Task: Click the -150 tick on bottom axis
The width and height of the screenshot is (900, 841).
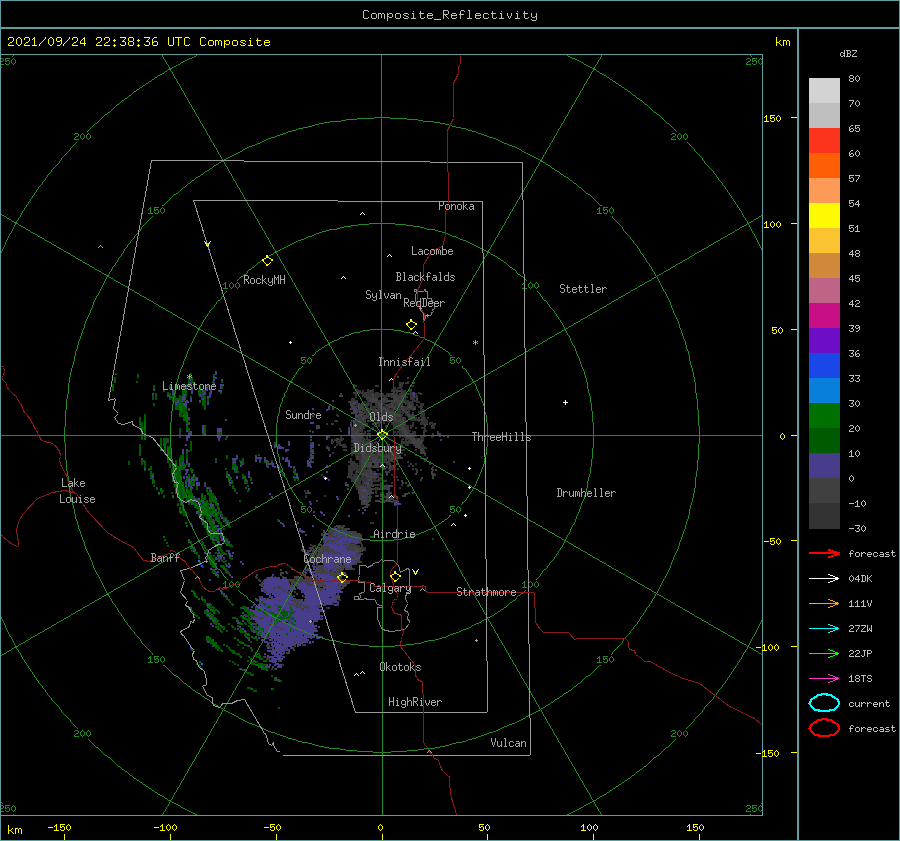Action: [x=59, y=827]
